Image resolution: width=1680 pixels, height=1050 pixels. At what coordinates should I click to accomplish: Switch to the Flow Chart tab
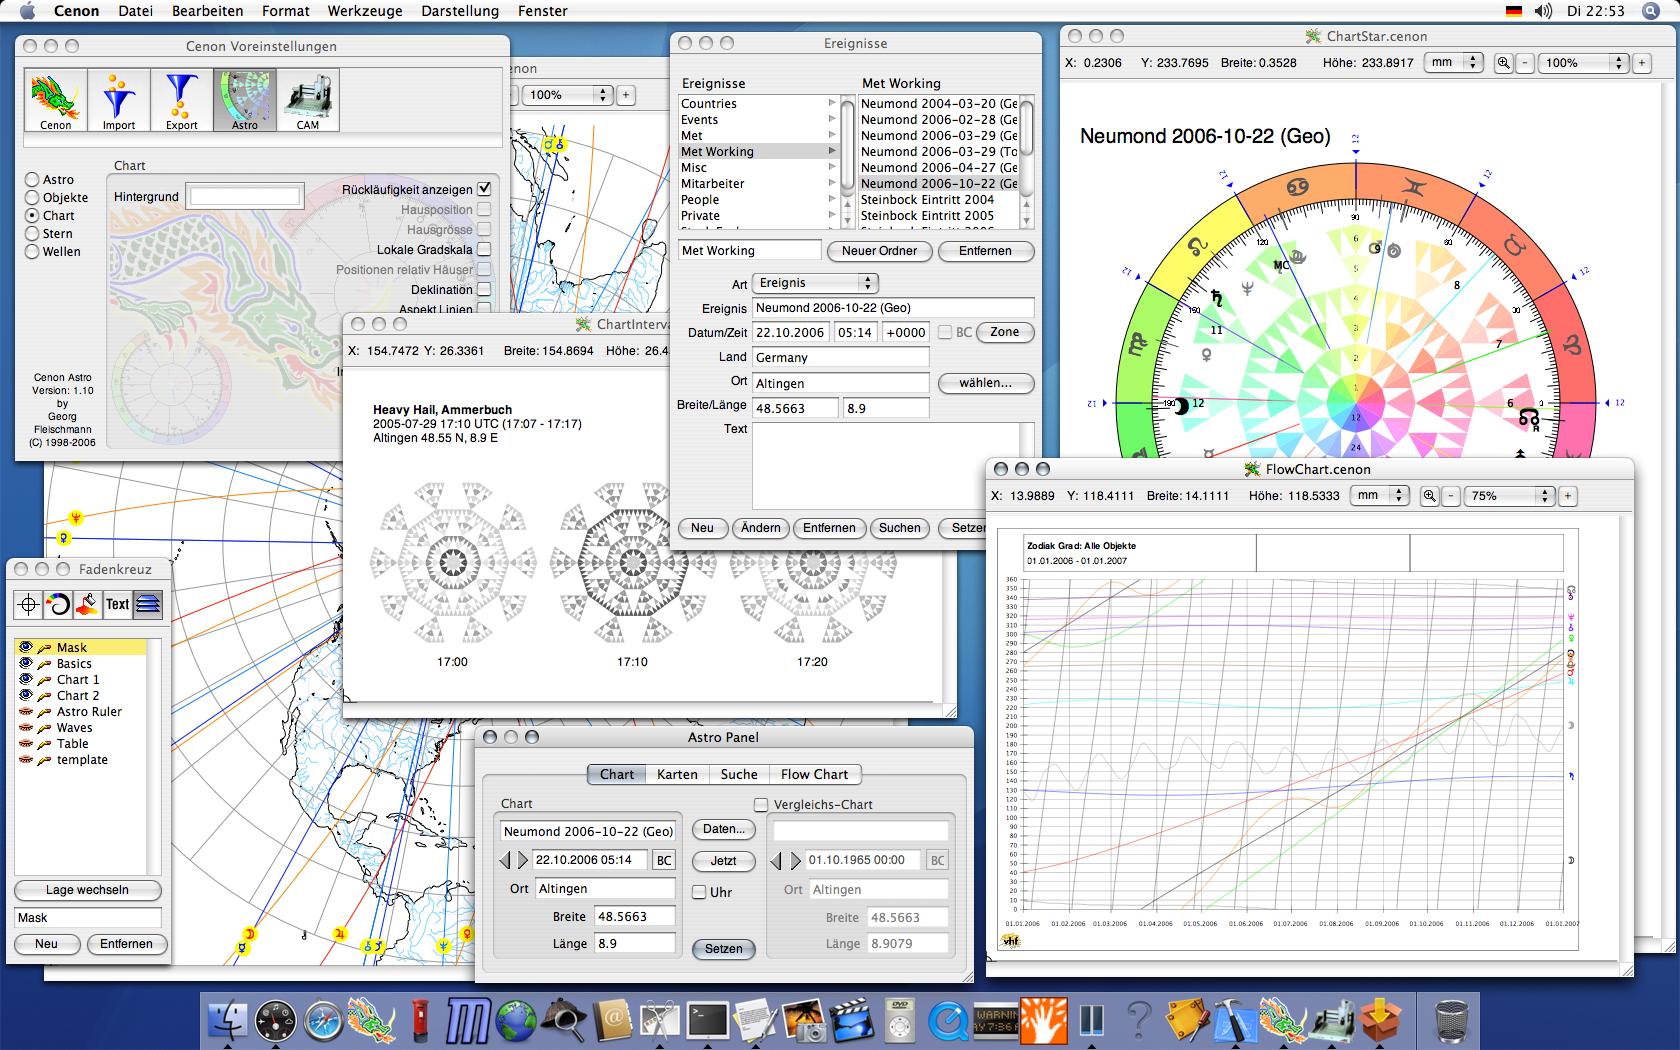pyautogui.click(x=814, y=774)
